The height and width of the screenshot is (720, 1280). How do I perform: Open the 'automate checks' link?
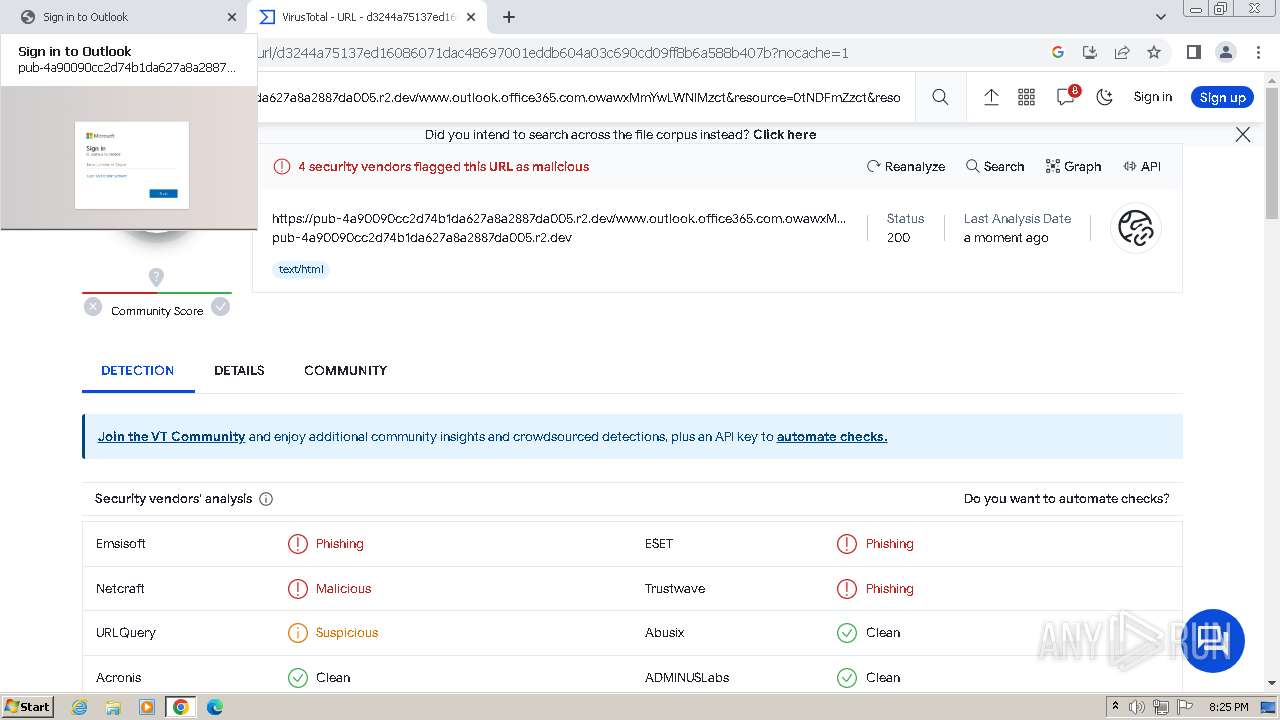832,436
